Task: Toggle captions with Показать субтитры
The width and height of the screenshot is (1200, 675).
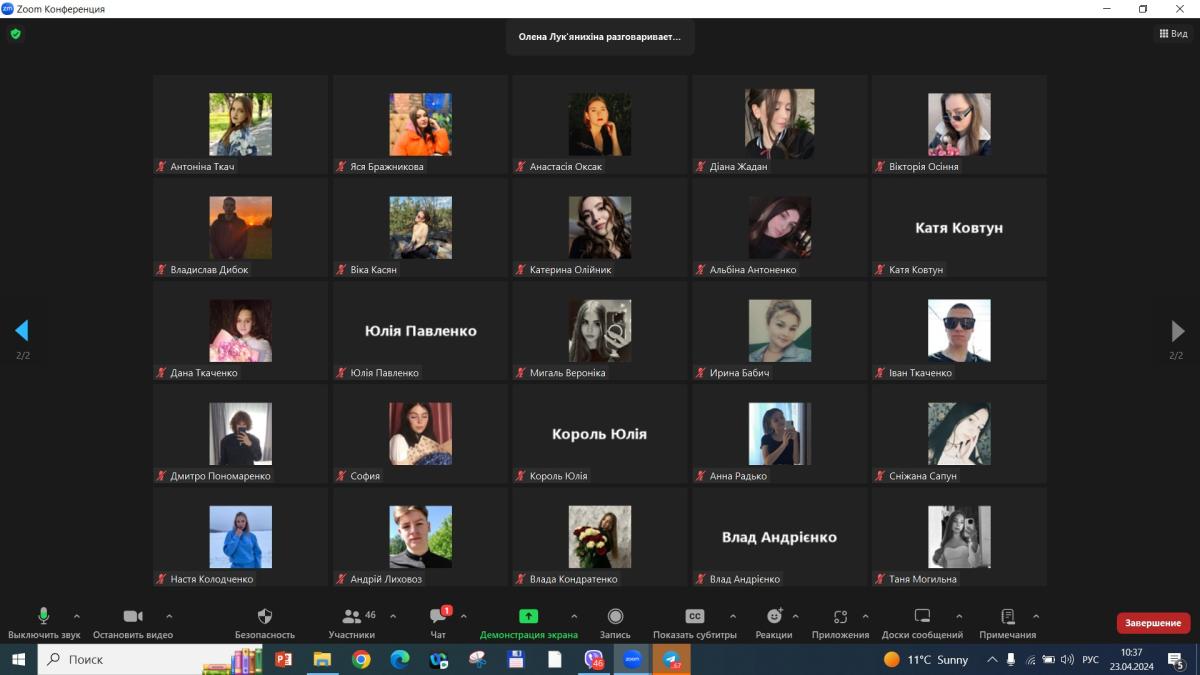Action: (x=695, y=617)
